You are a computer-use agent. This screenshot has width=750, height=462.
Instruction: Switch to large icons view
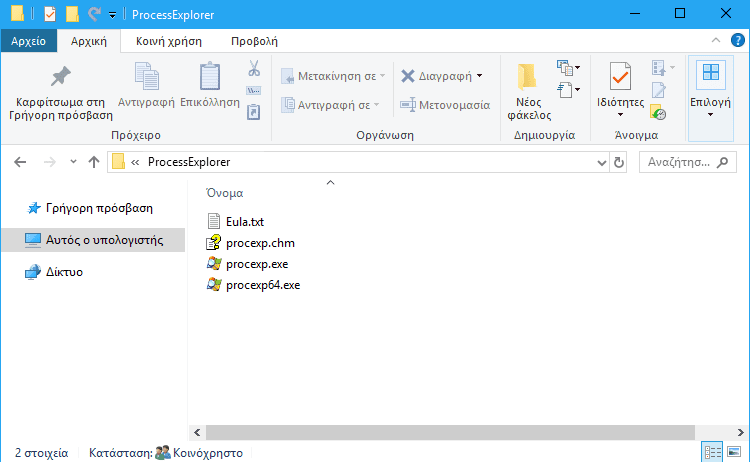[734, 452]
